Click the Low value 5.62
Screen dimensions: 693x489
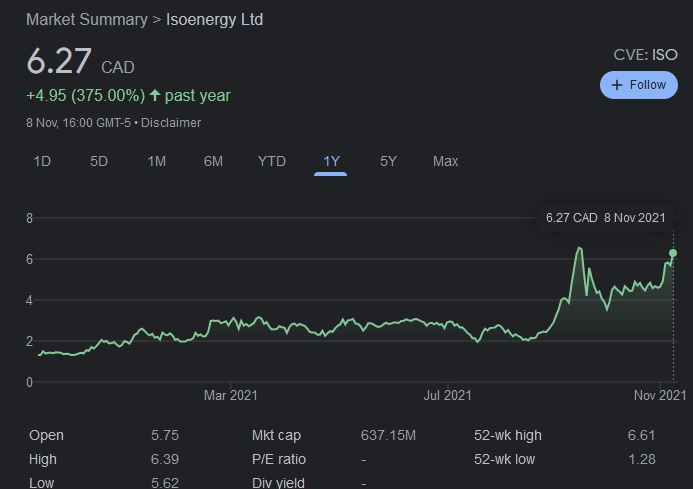(x=165, y=482)
